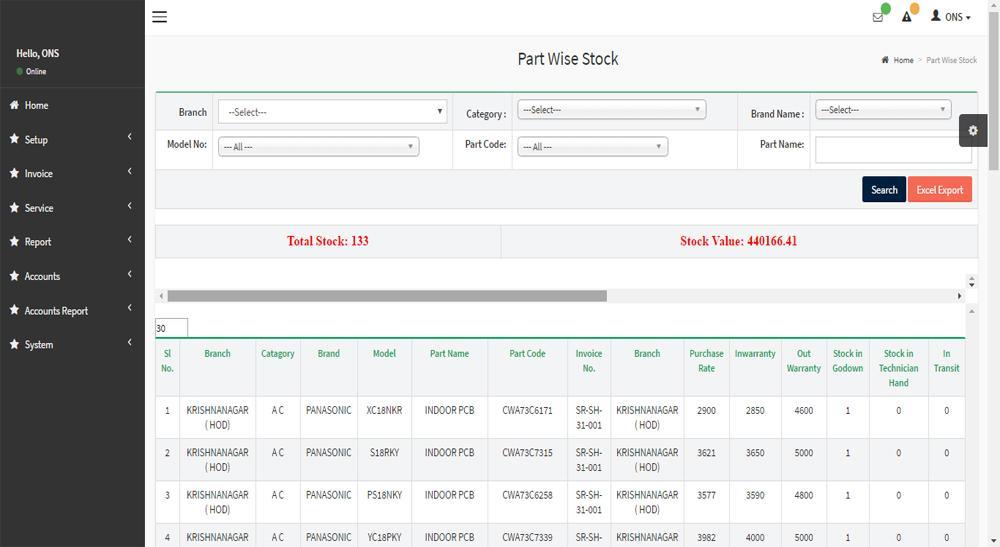Open the Brand Name dropdown
The height and width of the screenshot is (547, 1000).
882,110
